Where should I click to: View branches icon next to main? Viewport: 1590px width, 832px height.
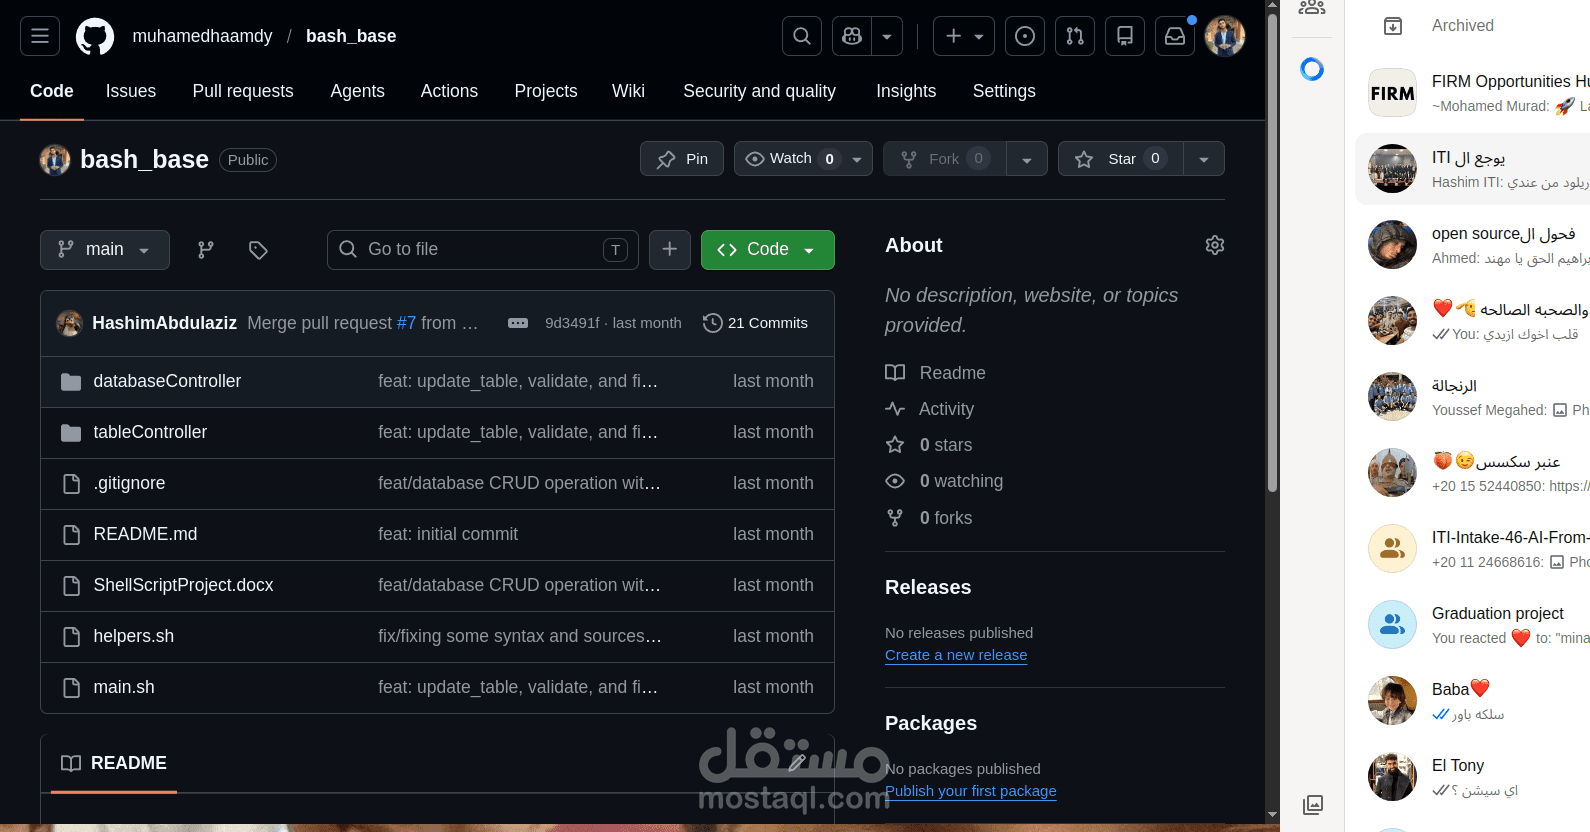coord(206,250)
